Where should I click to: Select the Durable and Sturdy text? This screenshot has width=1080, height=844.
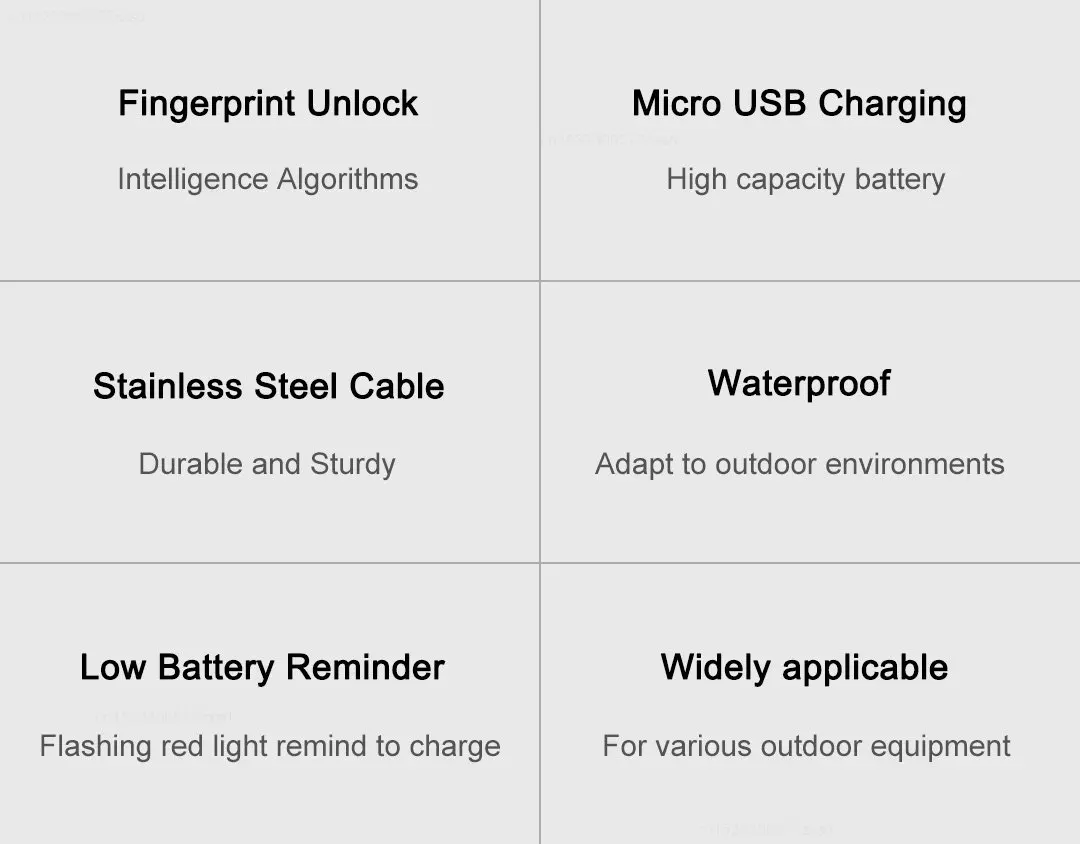tap(267, 464)
